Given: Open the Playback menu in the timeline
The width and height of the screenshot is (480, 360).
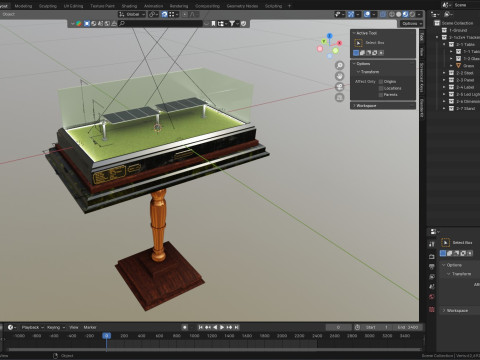Looking at the screenshot, I should click(x=32, y=327).
